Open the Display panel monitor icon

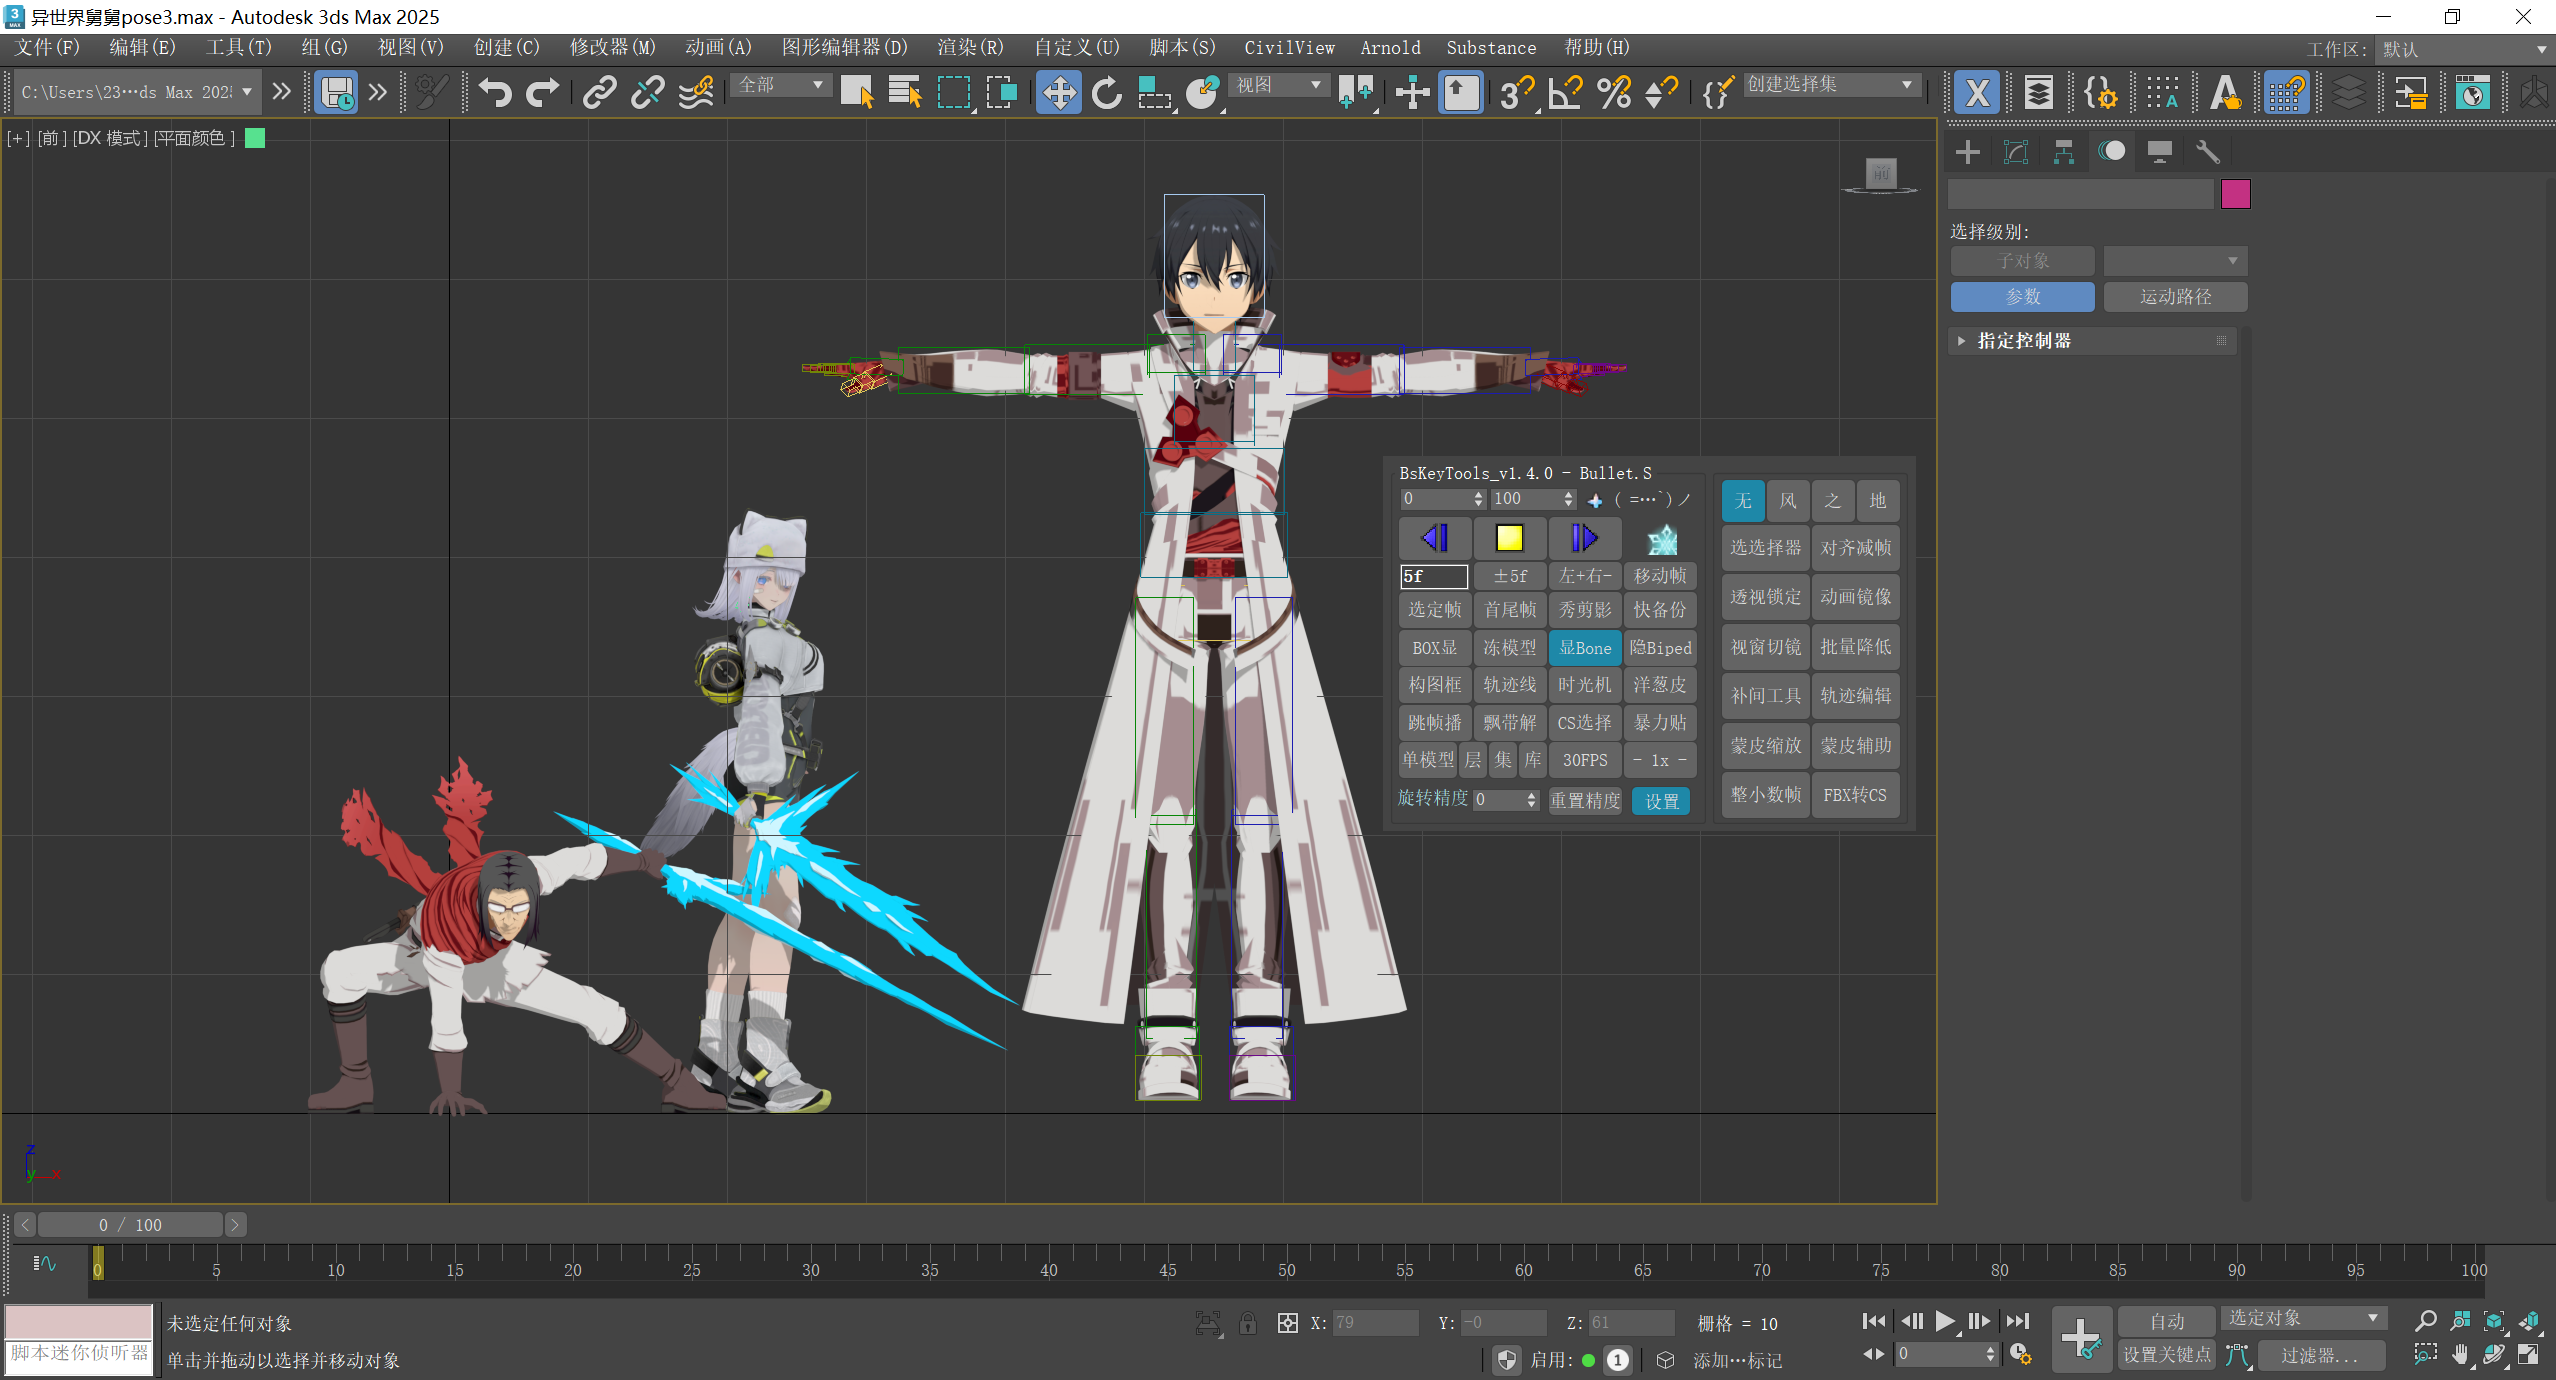pos(2159,152)
